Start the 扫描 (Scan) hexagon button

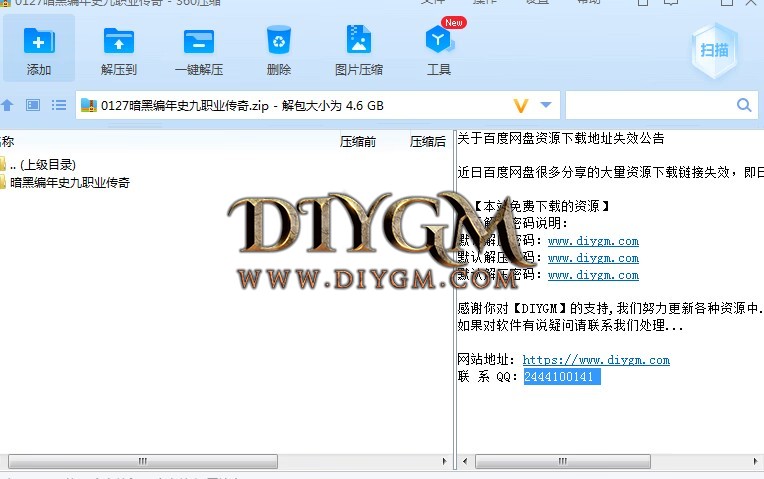tap(714, 51)
